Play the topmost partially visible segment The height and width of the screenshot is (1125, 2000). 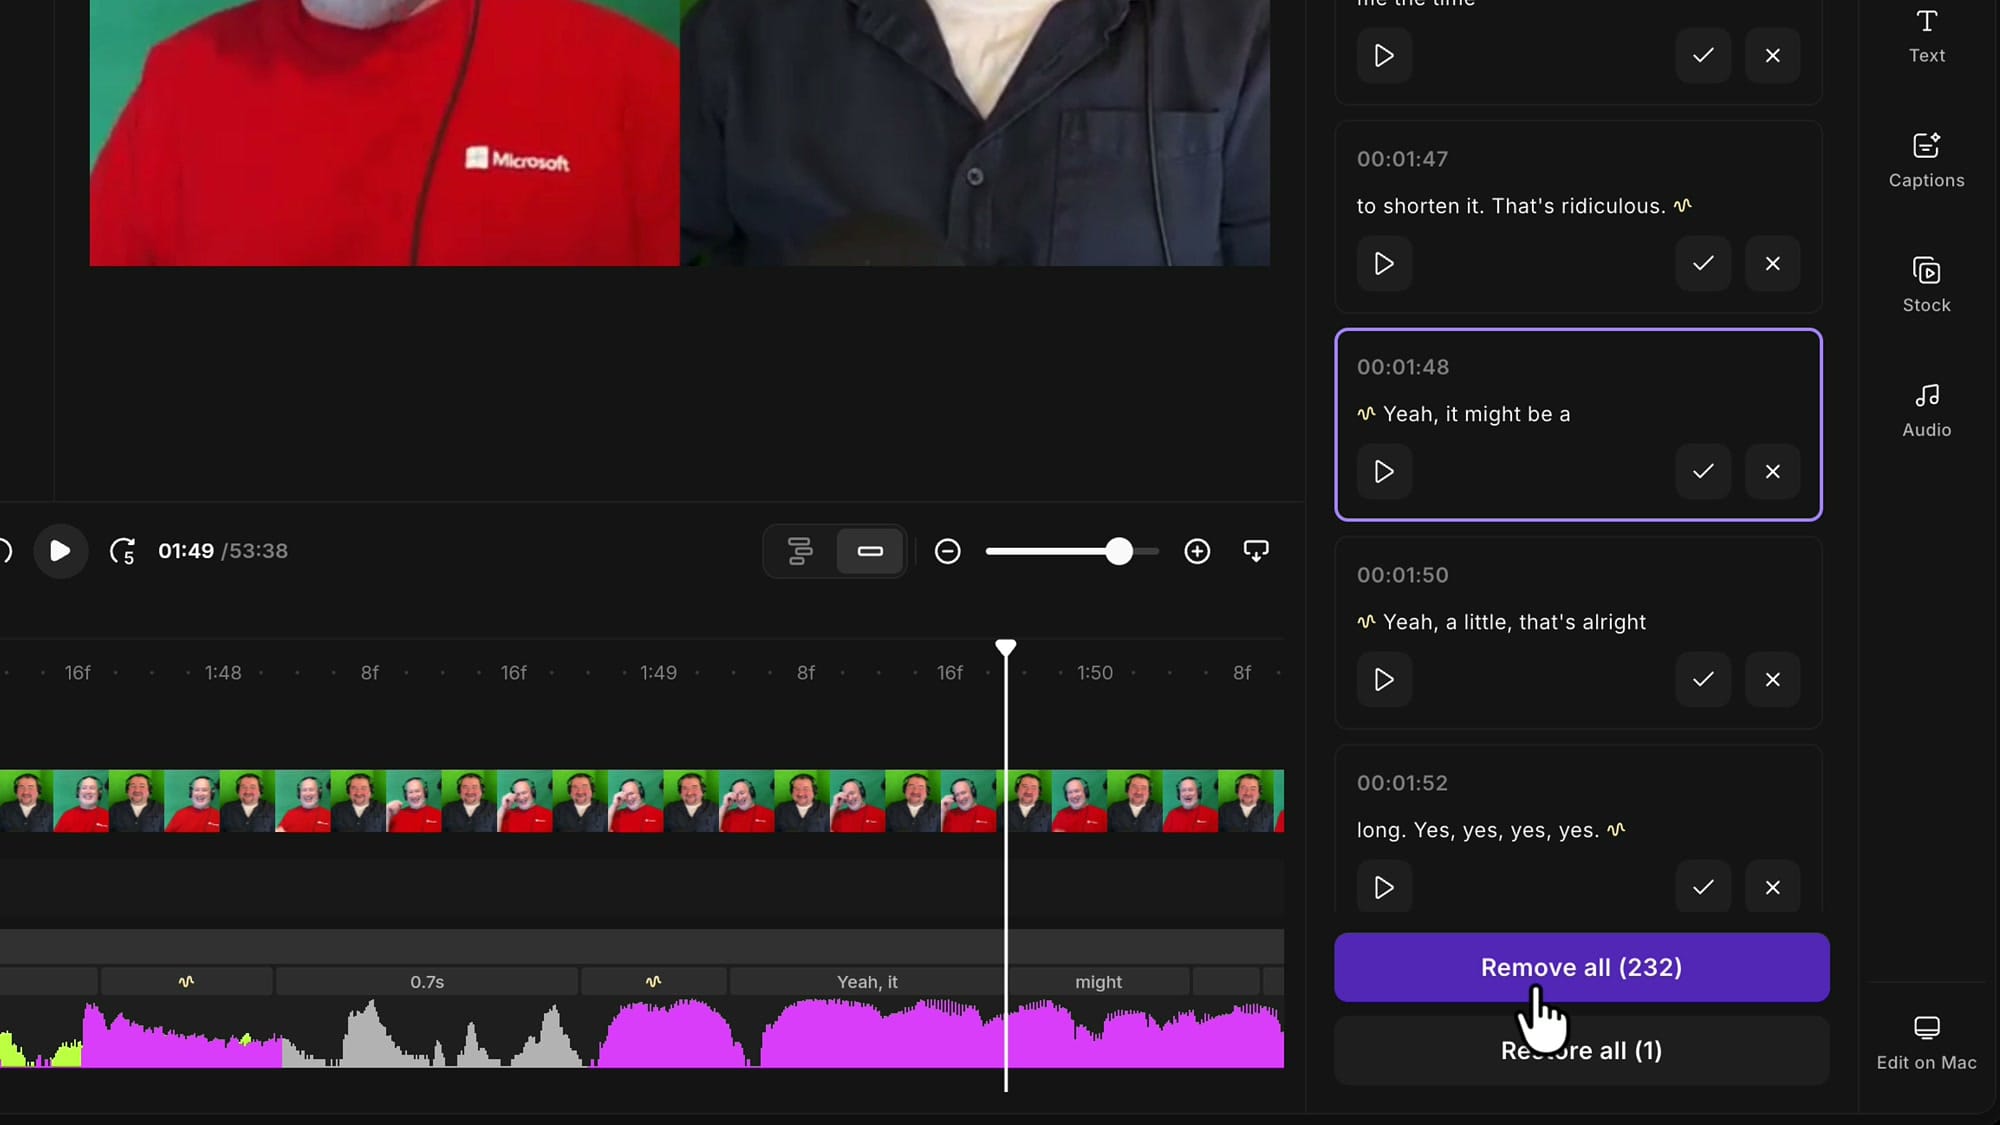point(1384,56)
